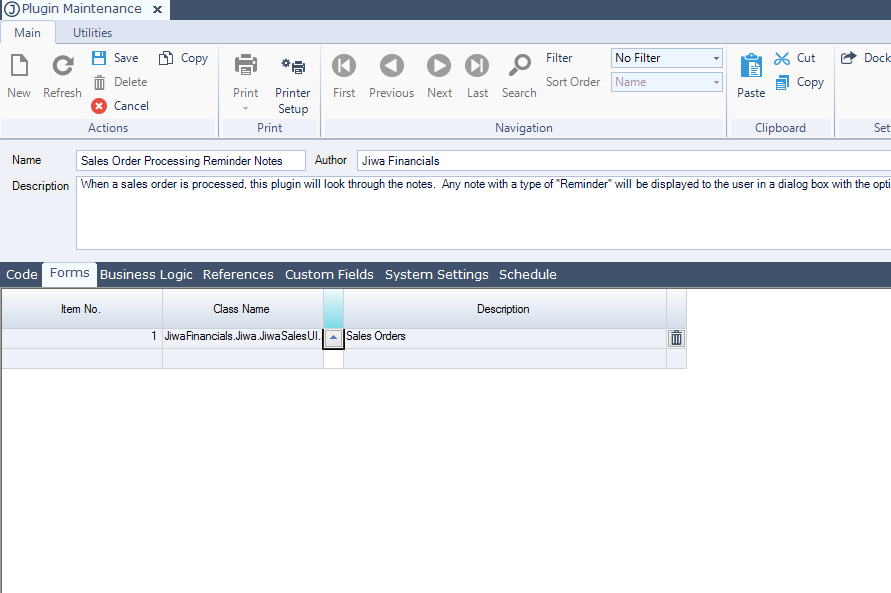Jump to the Last record
Viewport: 891px width, 593px height.
click(478, 67)
